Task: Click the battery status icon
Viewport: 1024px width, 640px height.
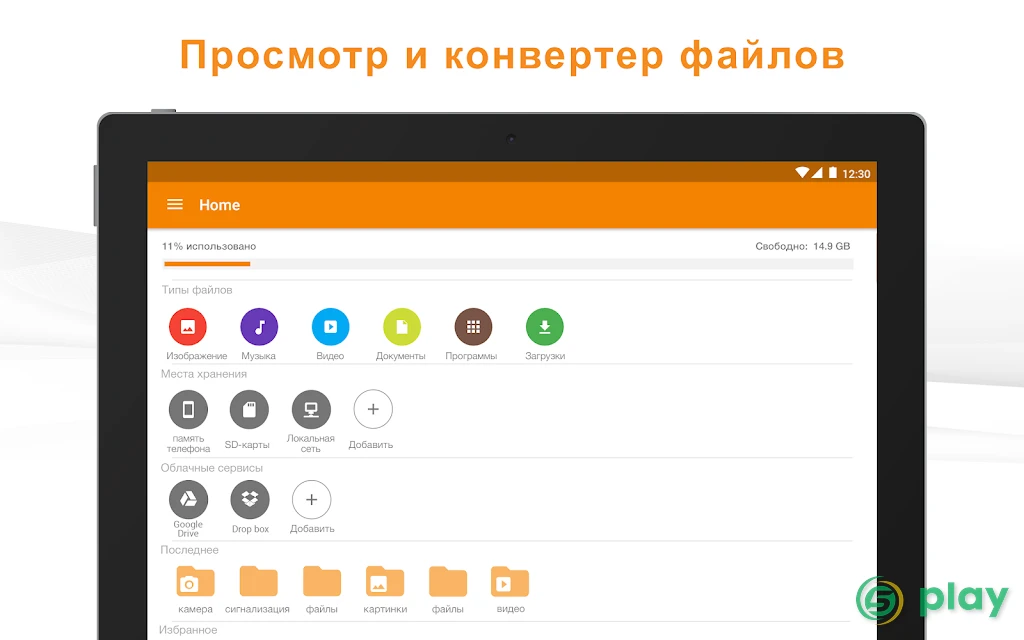Action: (833, 173)
